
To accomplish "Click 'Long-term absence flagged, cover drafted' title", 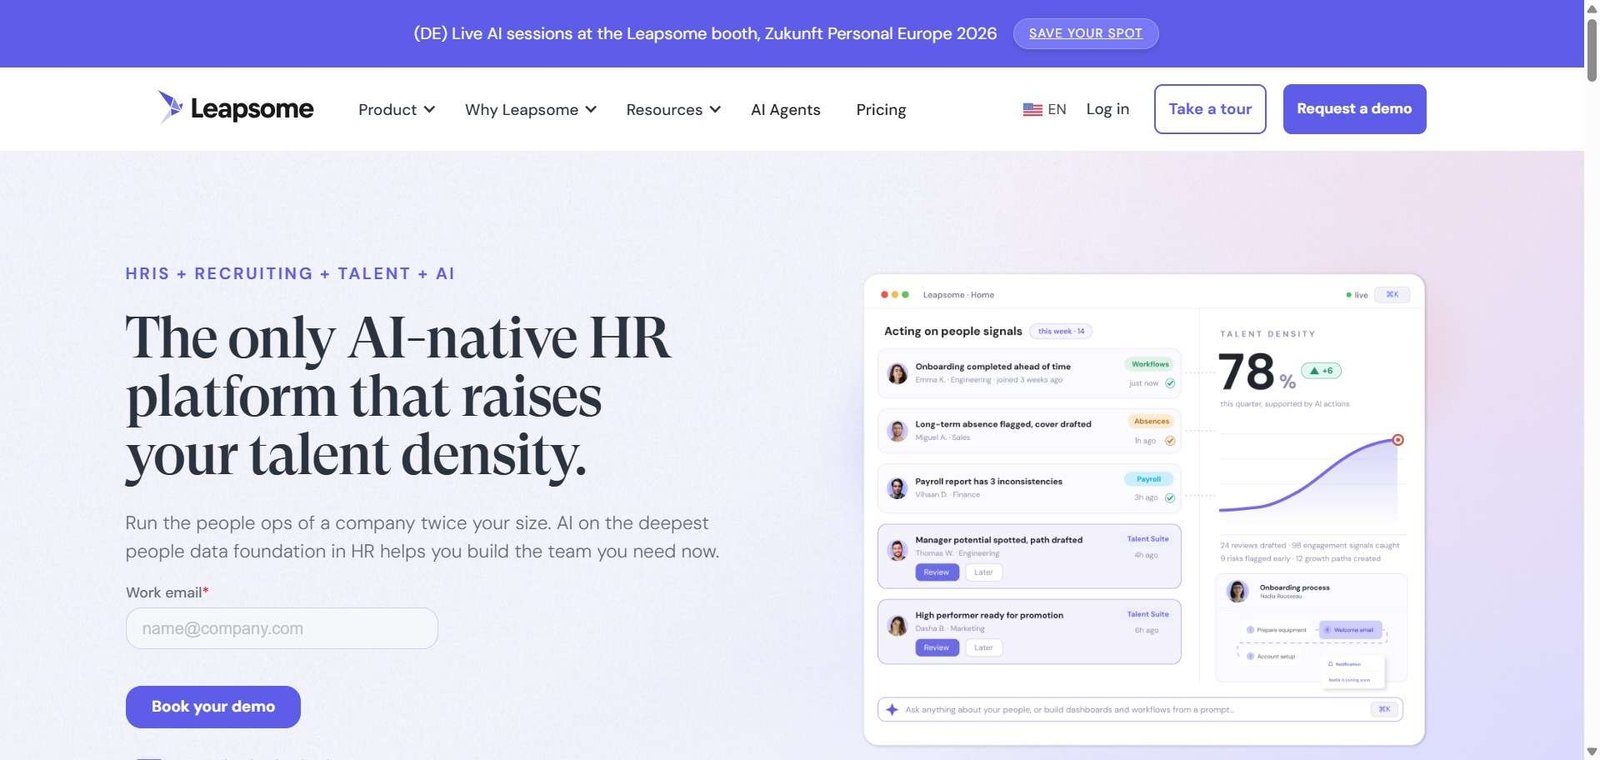I will tap(1003, 424).
